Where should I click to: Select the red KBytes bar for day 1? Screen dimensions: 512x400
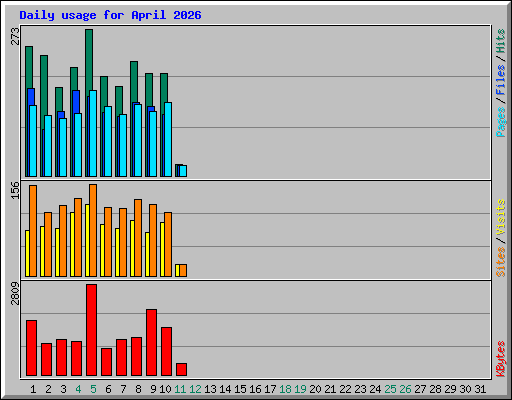31,348
